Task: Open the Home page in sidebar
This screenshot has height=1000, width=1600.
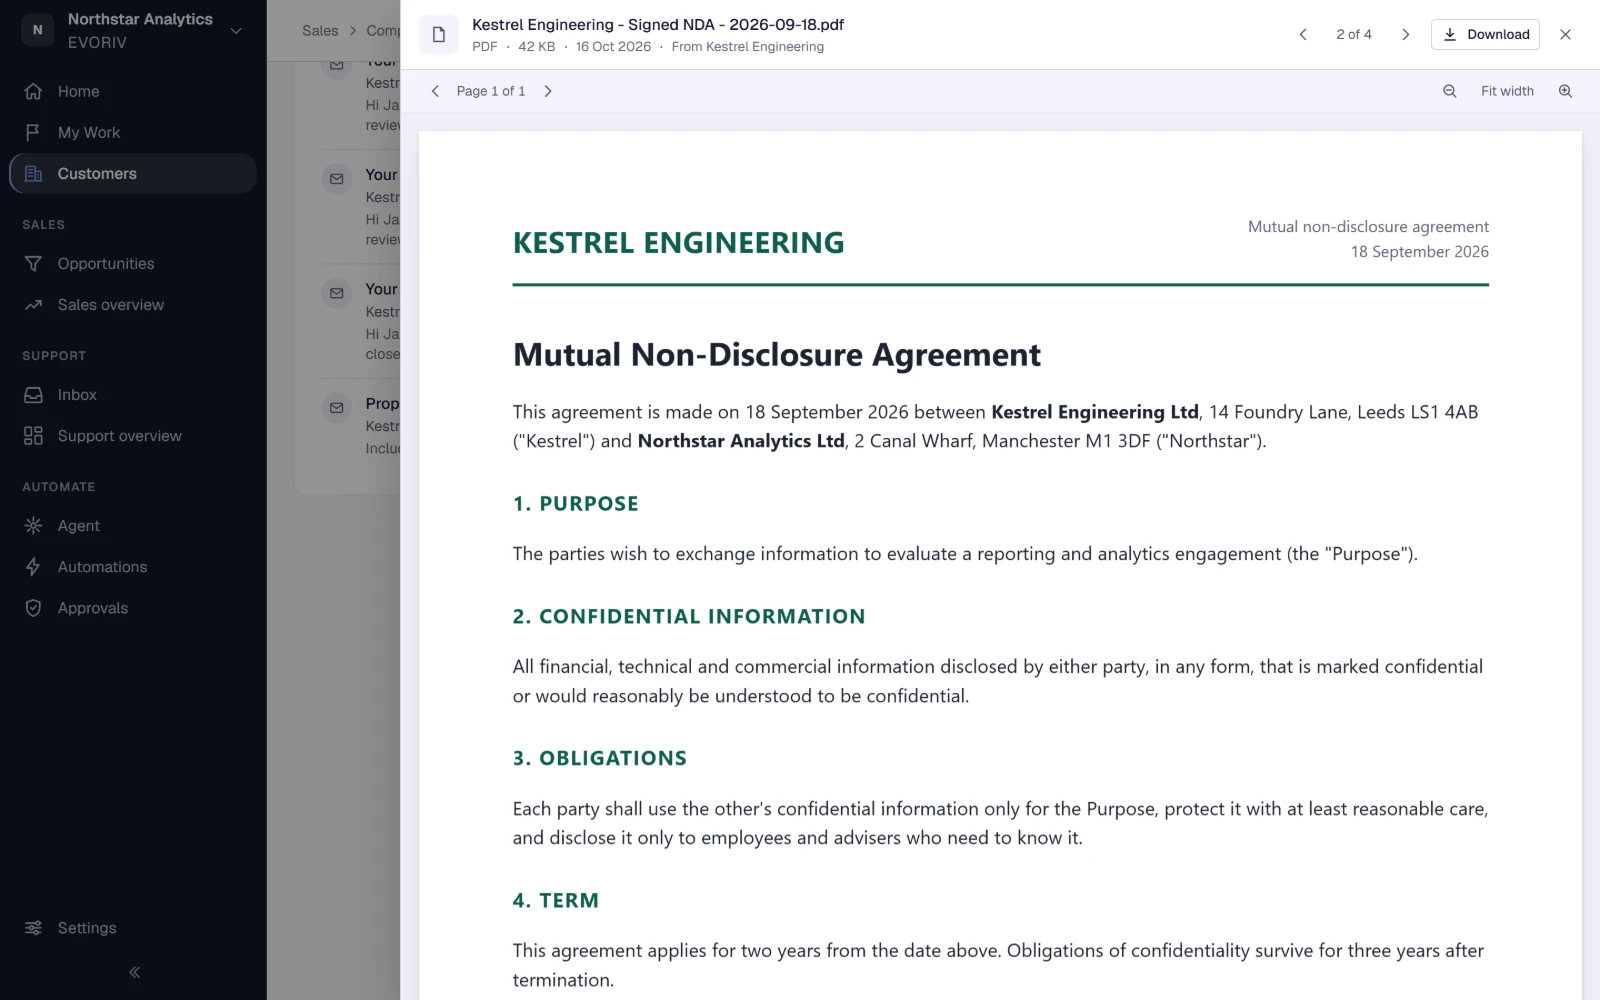Action: [x=132, y=91]
